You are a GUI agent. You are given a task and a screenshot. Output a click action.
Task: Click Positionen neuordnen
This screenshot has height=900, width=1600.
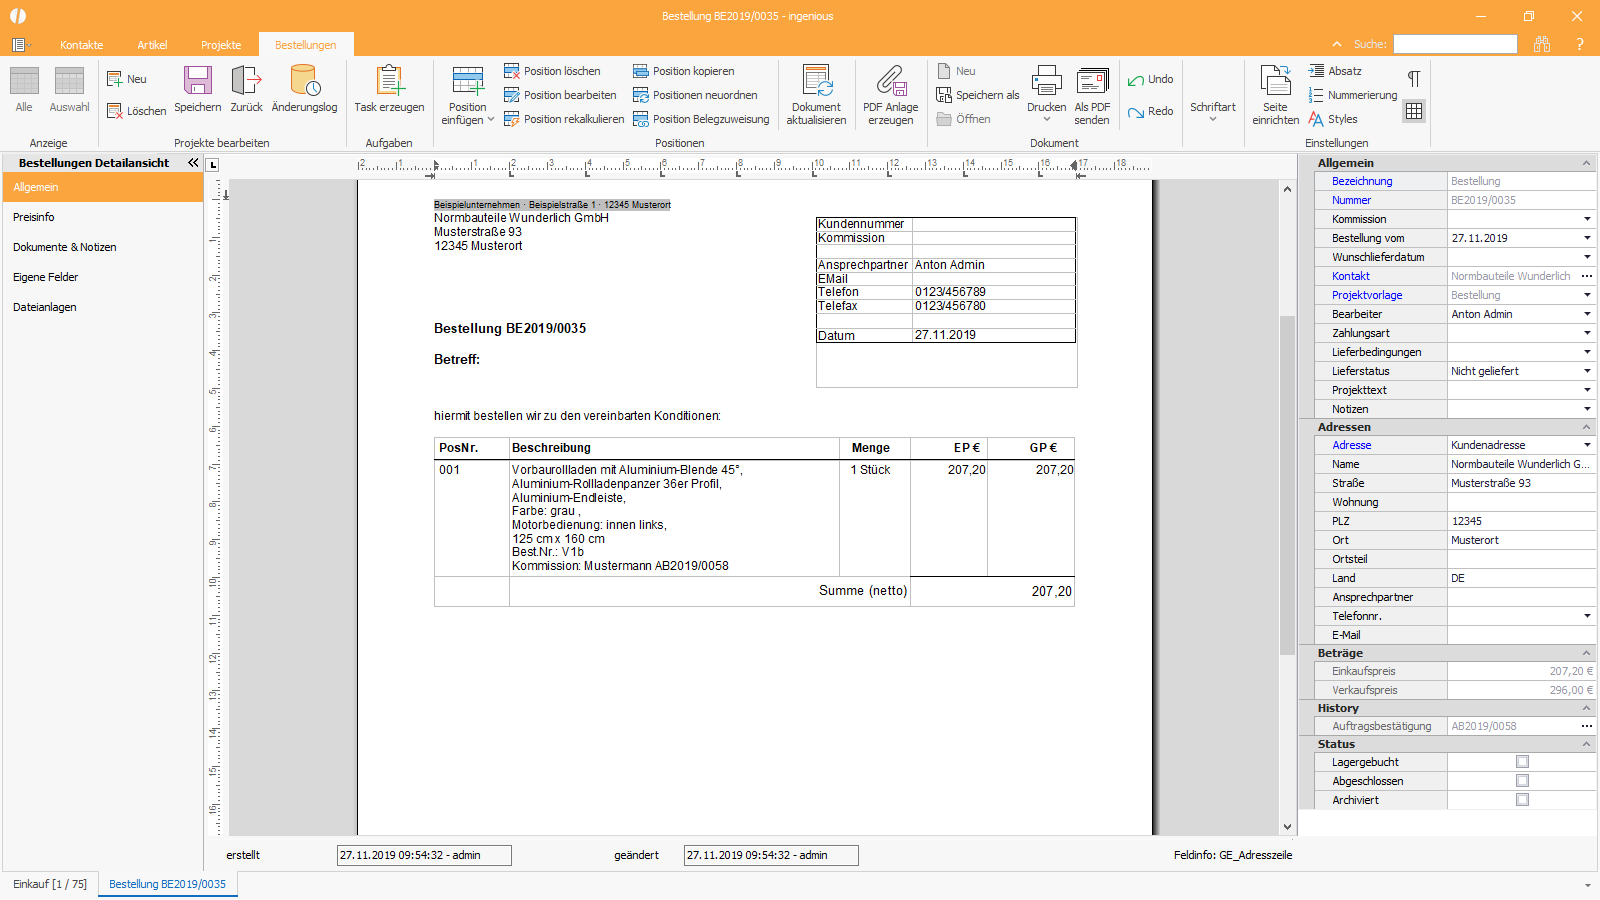click(x=695, y=95)
